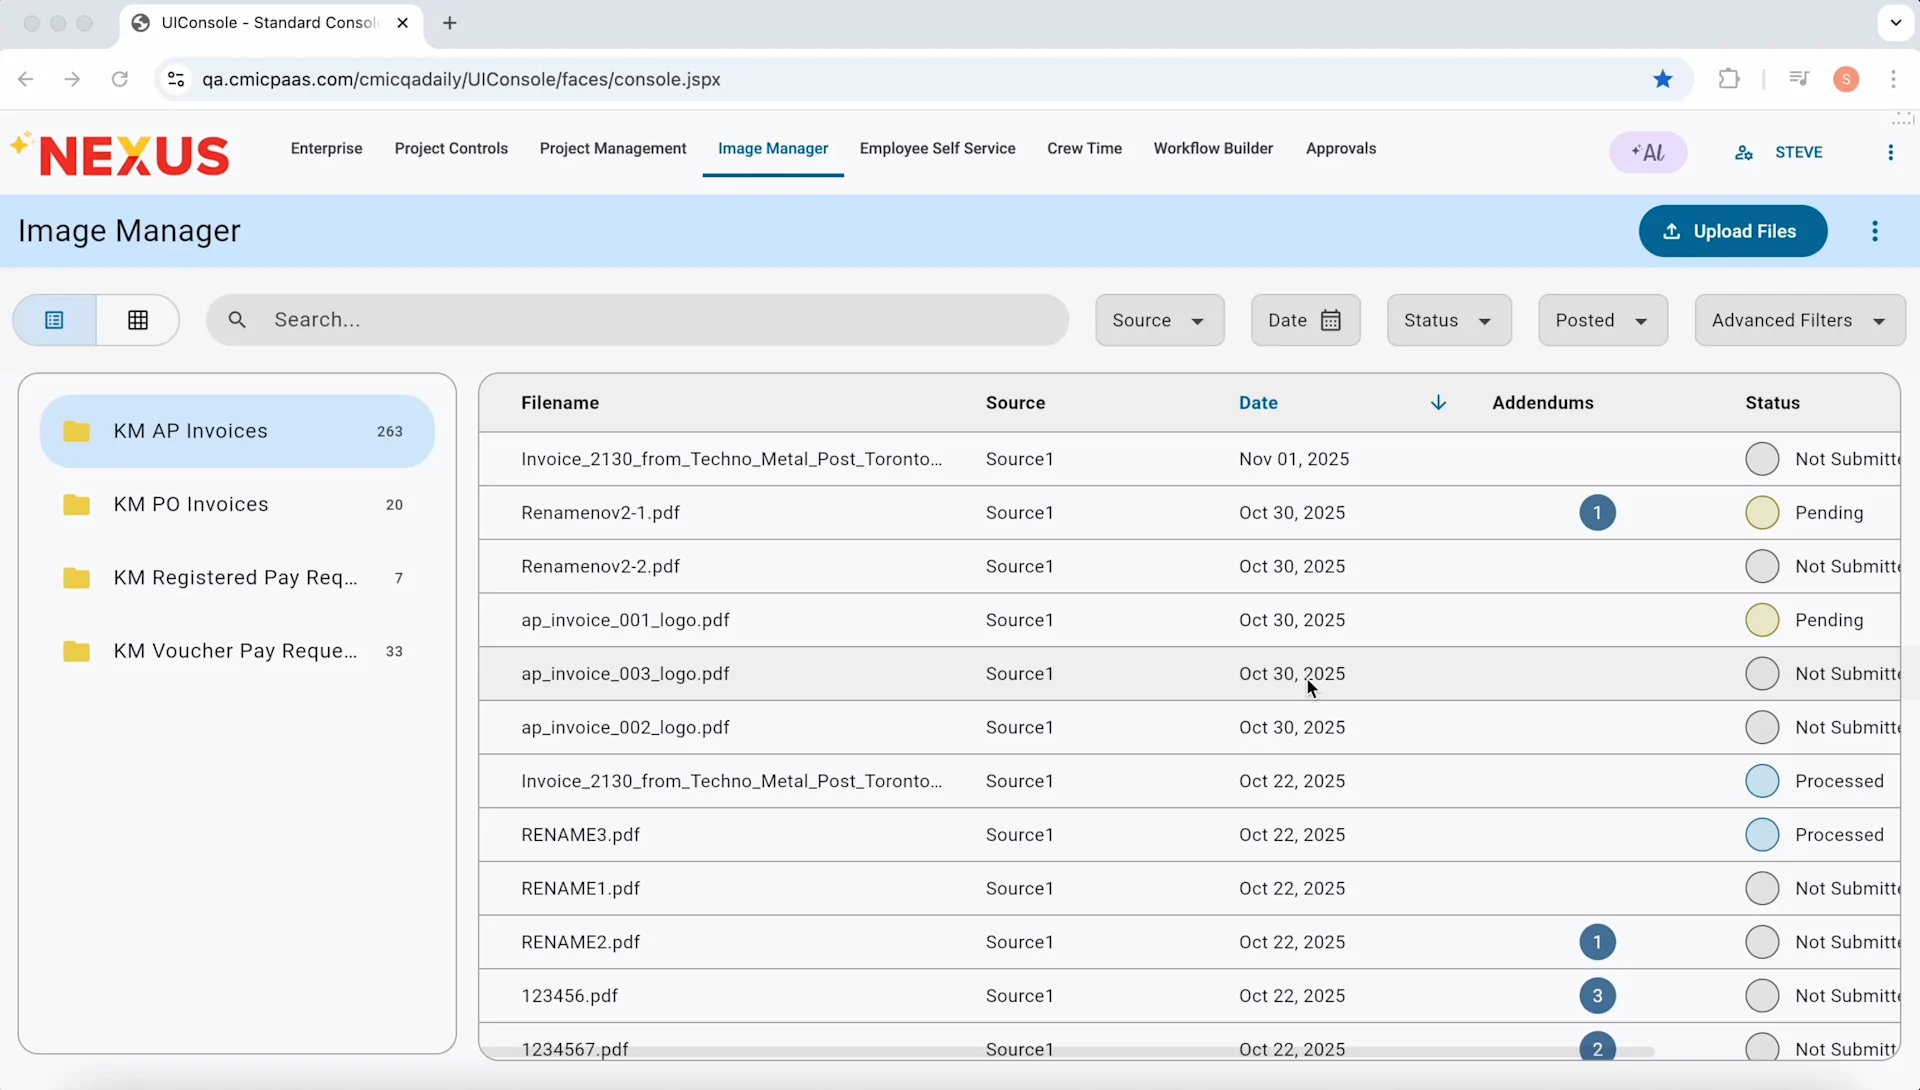The width and height of the screenshot is (1920, 1090).
Task: Expand Advanced Filters dropdown
Action: click(x=1800, y=320)
